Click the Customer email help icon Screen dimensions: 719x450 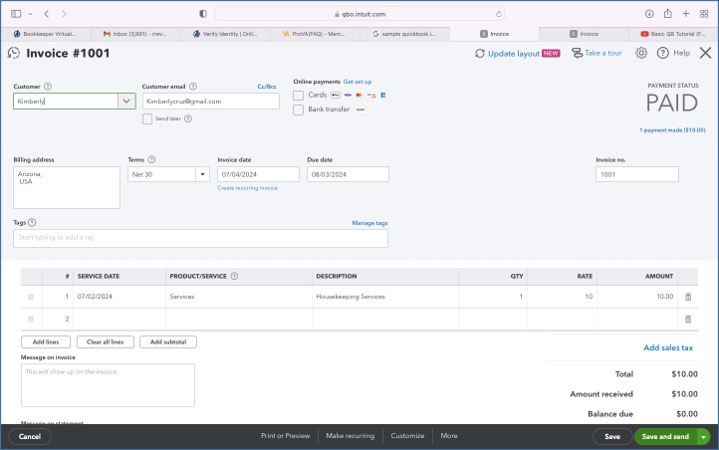[193, 86]
